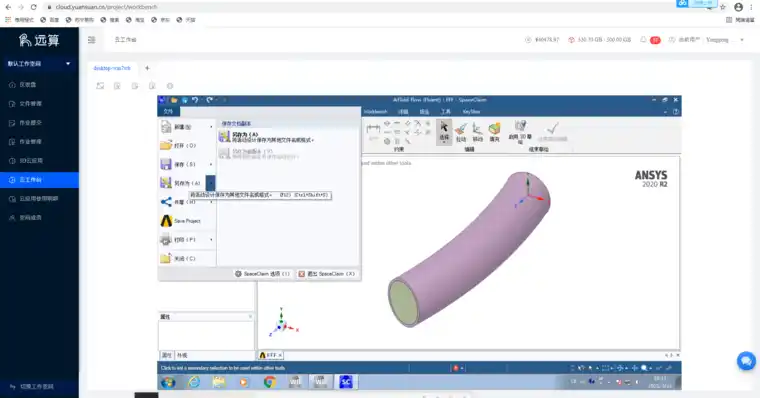Click the red status icon in SpaceClaim status bar
Screen dimensions: 760x398
[456, 368]
